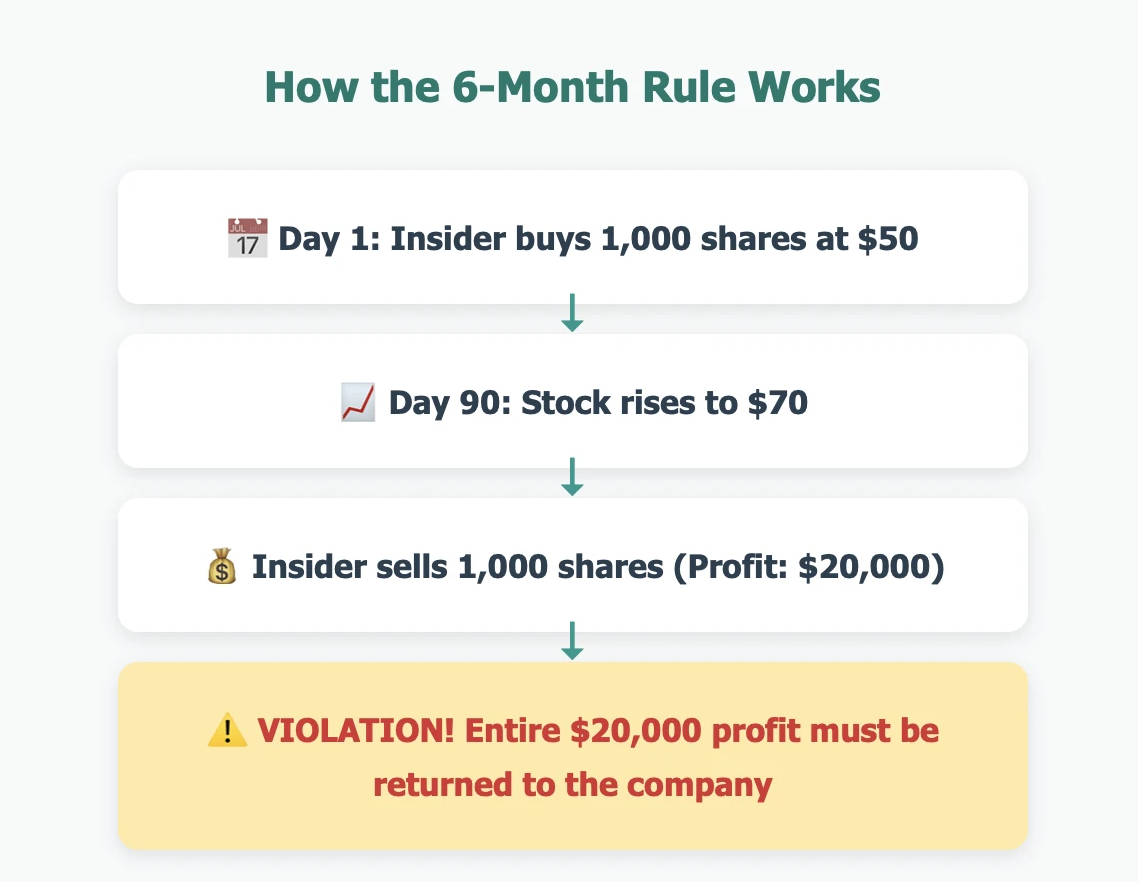Screen dimensions: 1138x882
Task: Click "1,000 shares" in the Insider sells card
Action: point(560,567)
